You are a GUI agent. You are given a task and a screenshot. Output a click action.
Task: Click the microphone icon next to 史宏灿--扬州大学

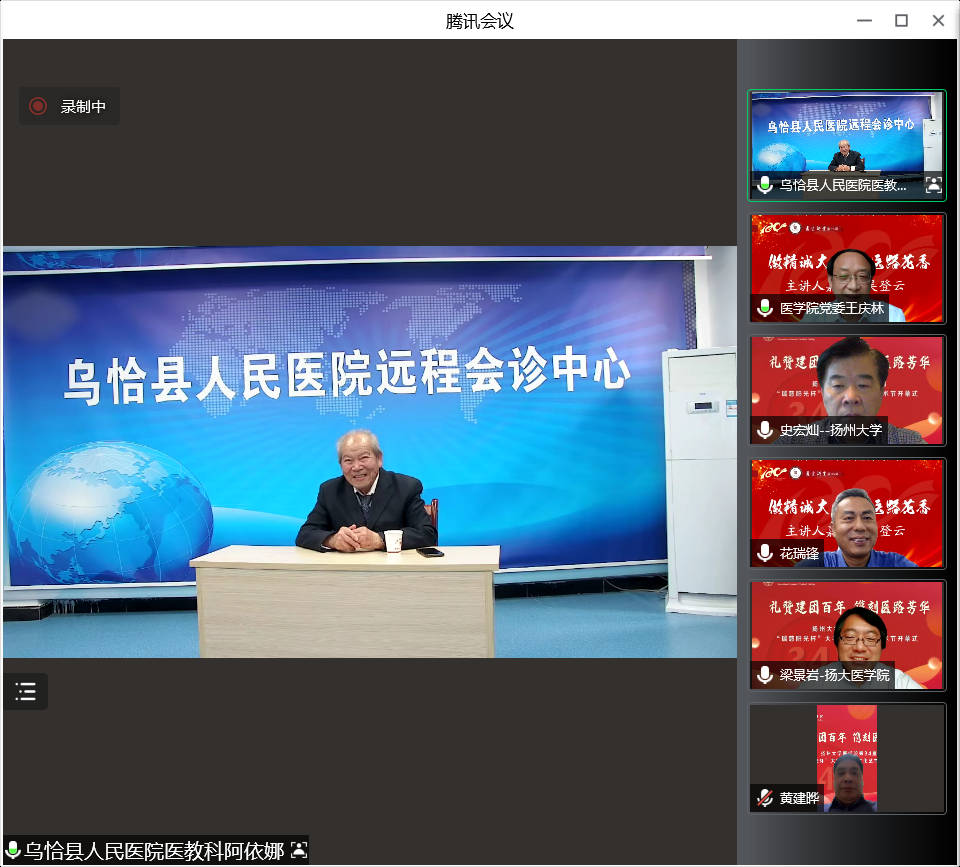[765, 430]
